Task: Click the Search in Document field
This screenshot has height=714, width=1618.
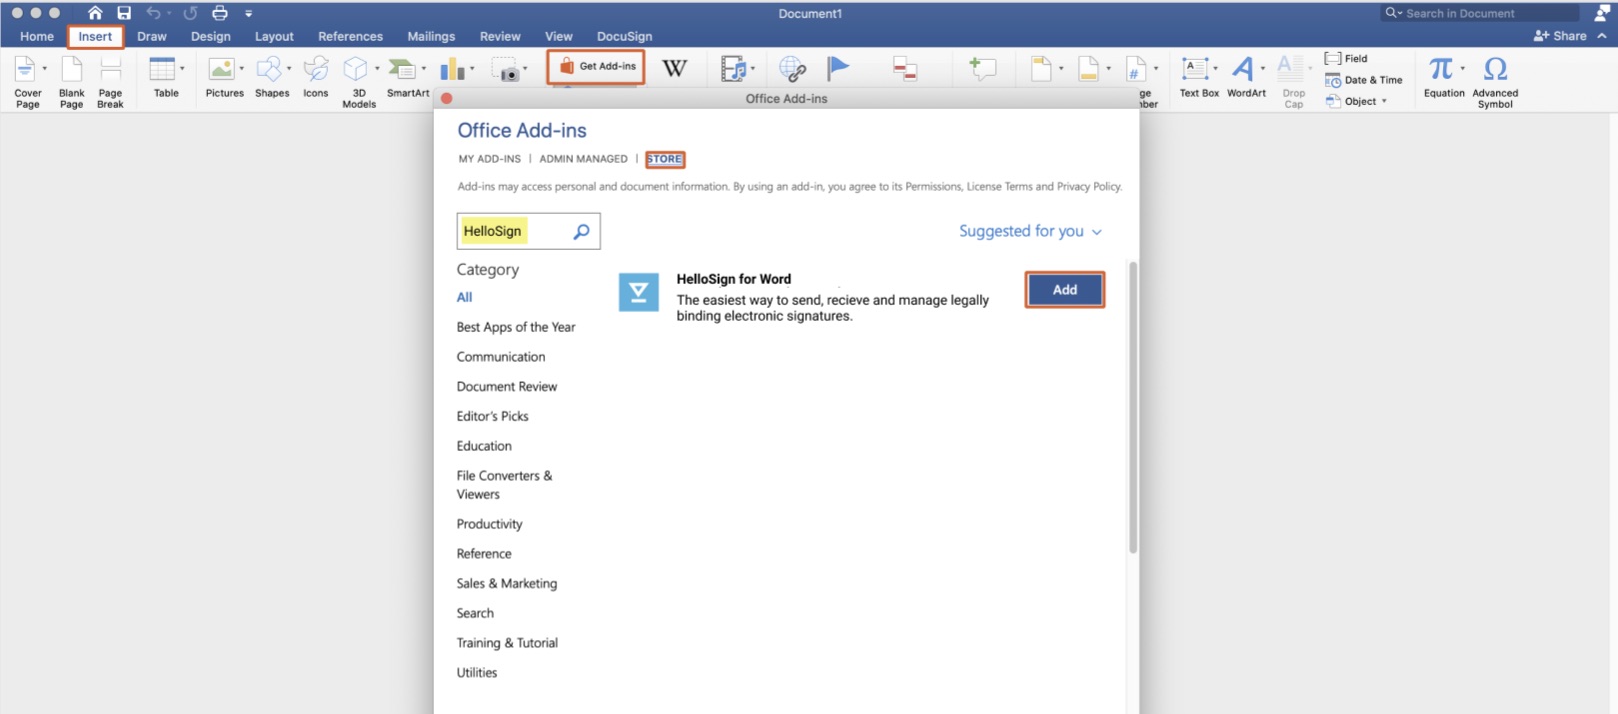Action: (x=1479, y=13)
